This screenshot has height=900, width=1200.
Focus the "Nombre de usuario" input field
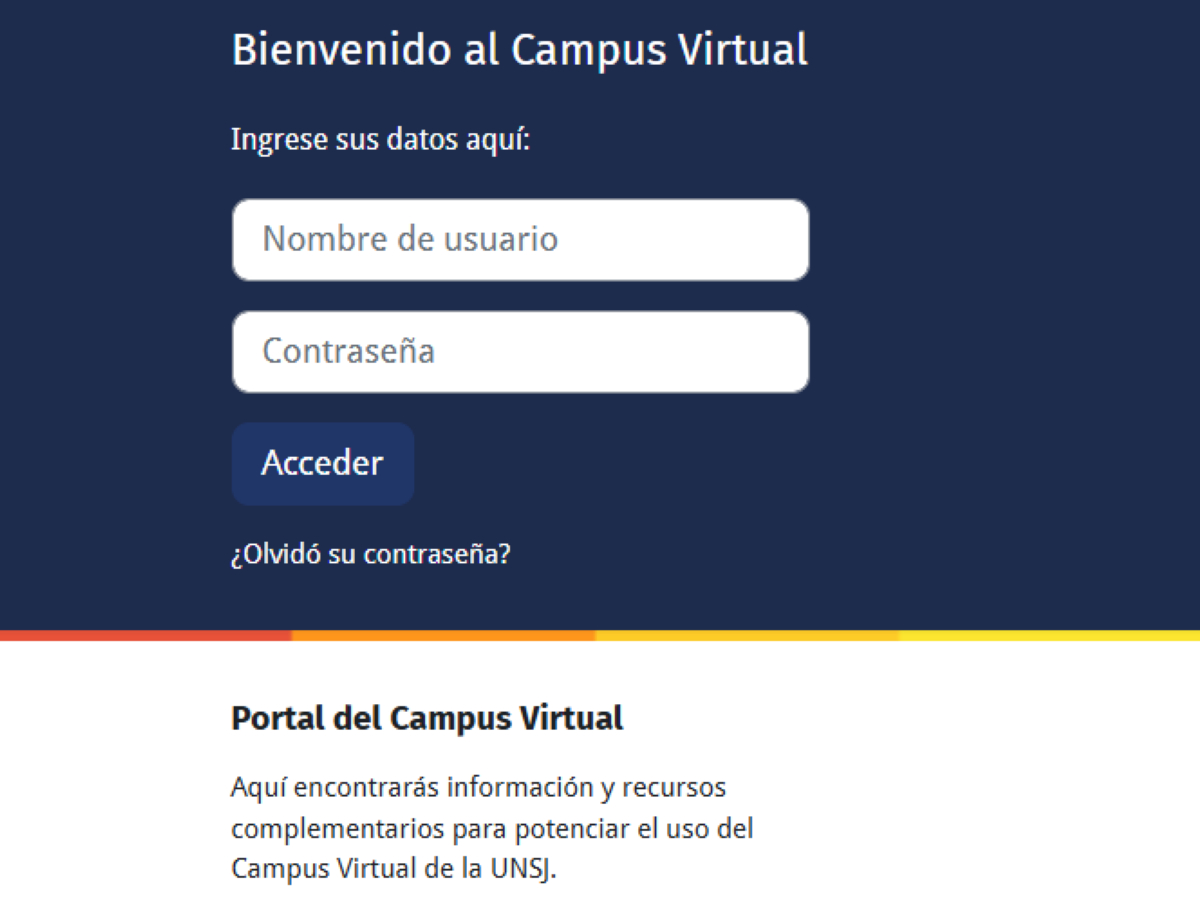pos(520,240)
